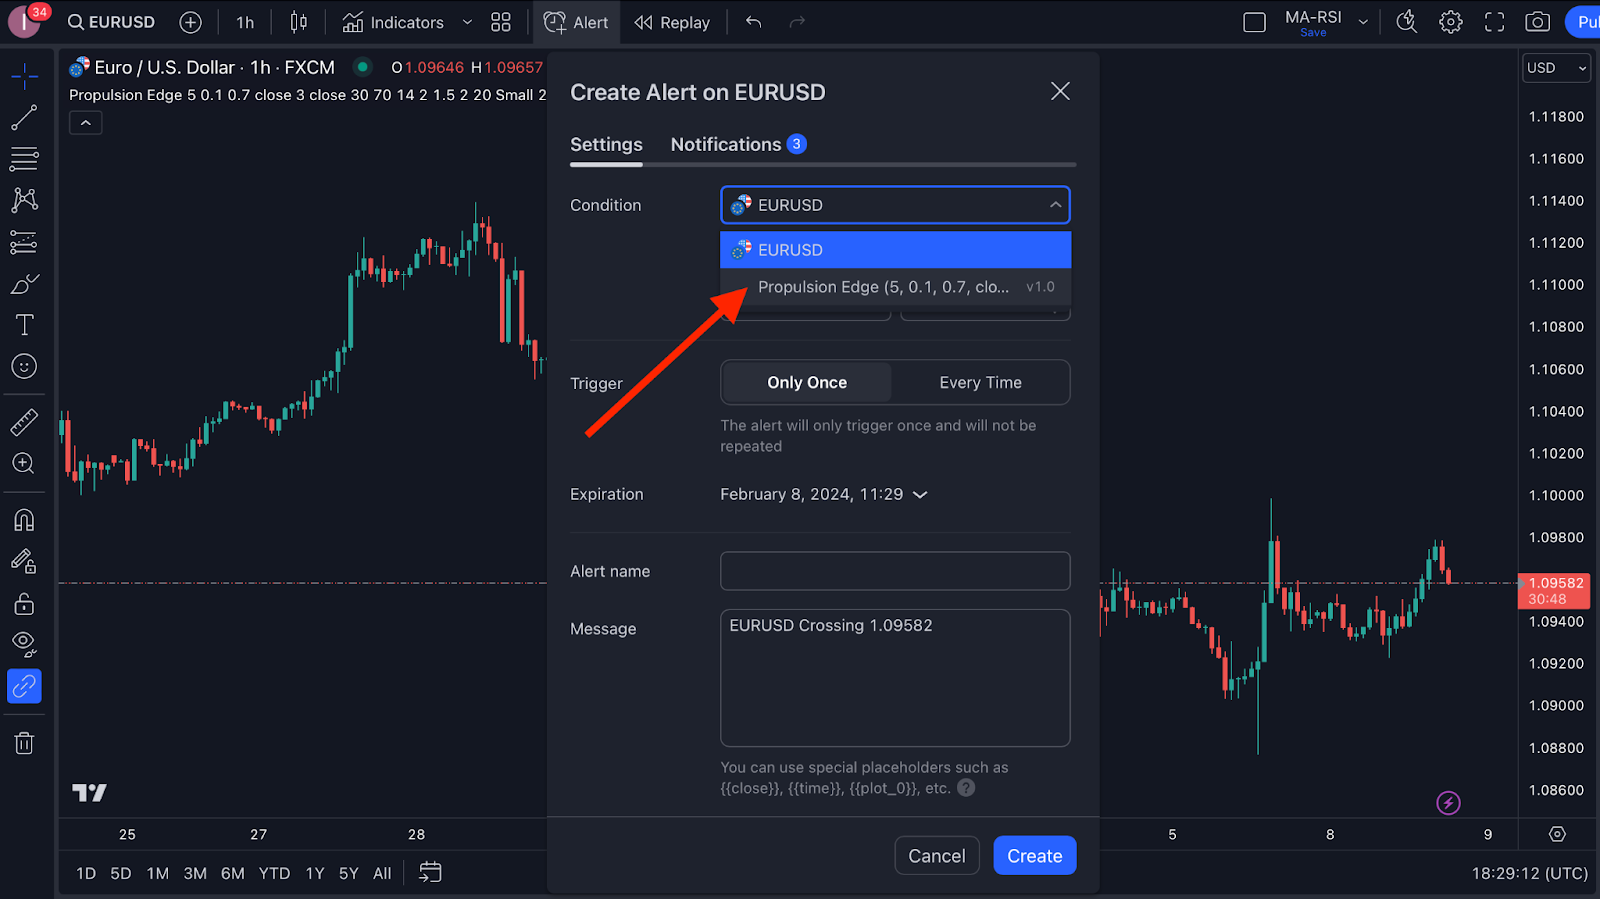Open the forecasting and measurement tools
This screenshot has width=1600, height=899.
24,242
